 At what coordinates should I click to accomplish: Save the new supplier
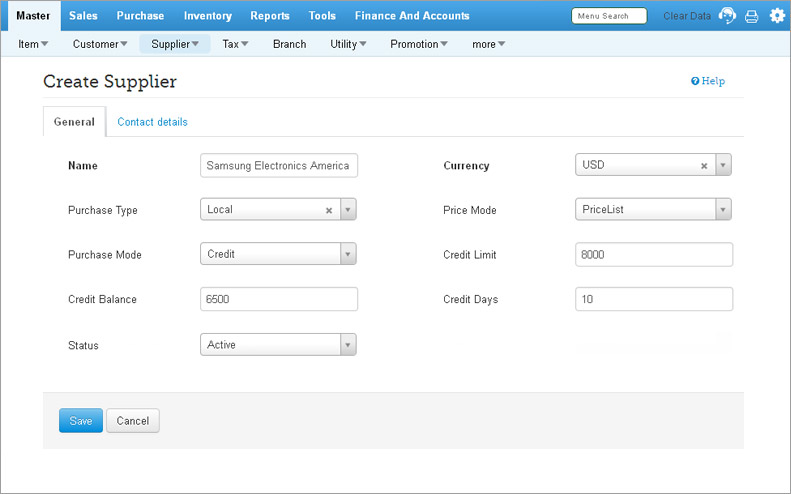(x=80, y=421)
